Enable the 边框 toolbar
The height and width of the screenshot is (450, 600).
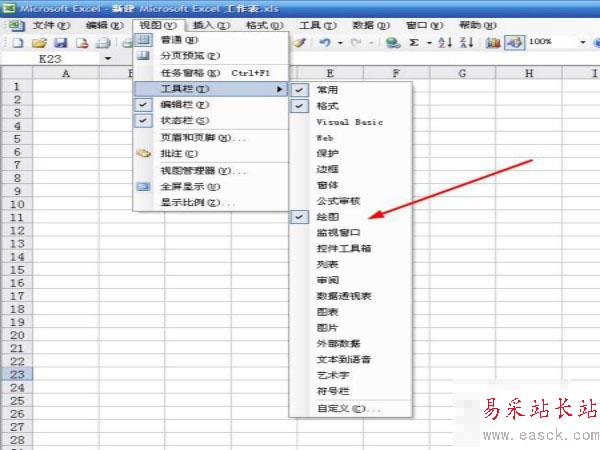pos(351,169)
